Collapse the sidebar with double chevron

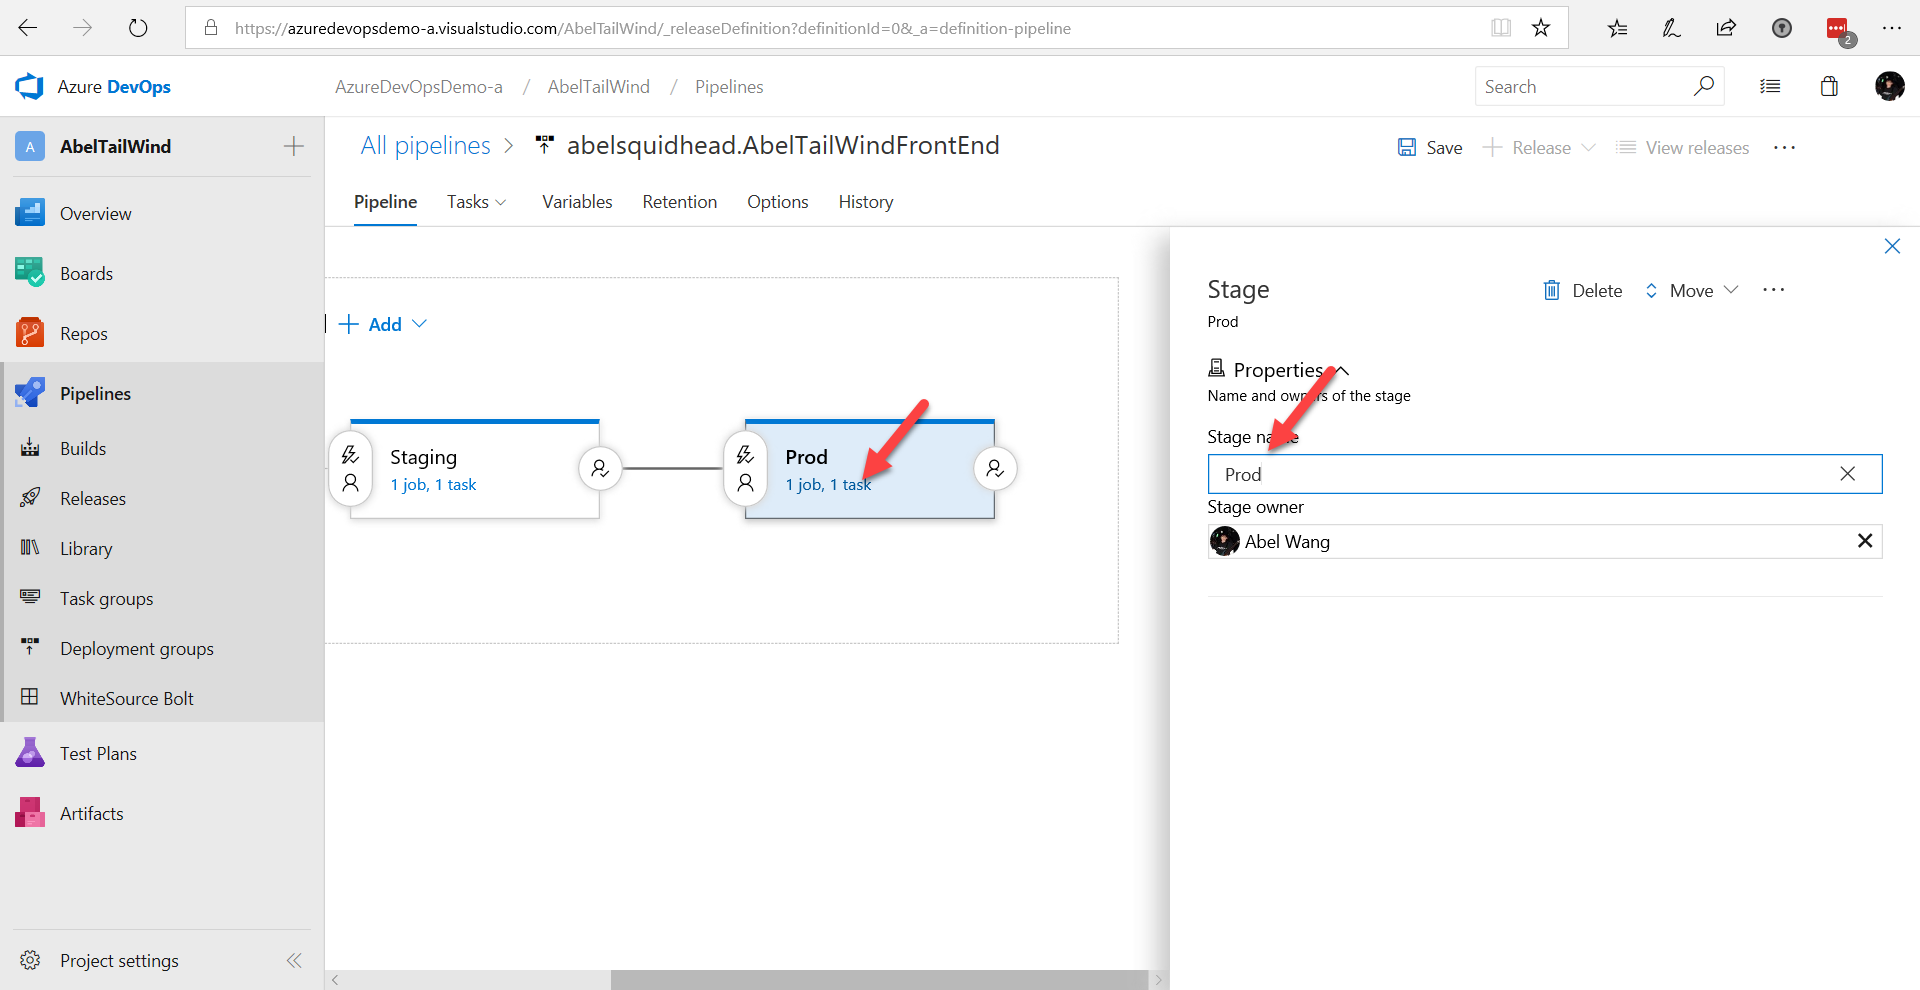(294, 960)
